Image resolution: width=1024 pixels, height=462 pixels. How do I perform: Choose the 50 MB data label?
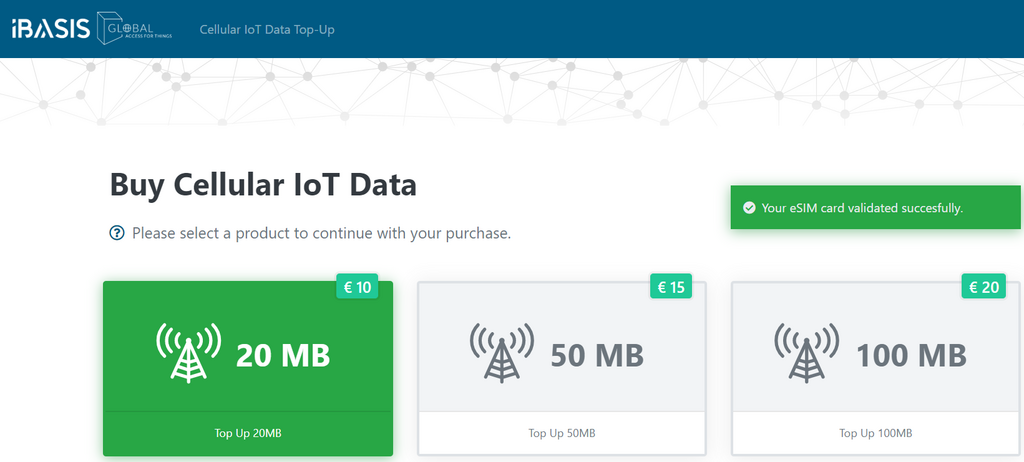click(x=597, y=355)
